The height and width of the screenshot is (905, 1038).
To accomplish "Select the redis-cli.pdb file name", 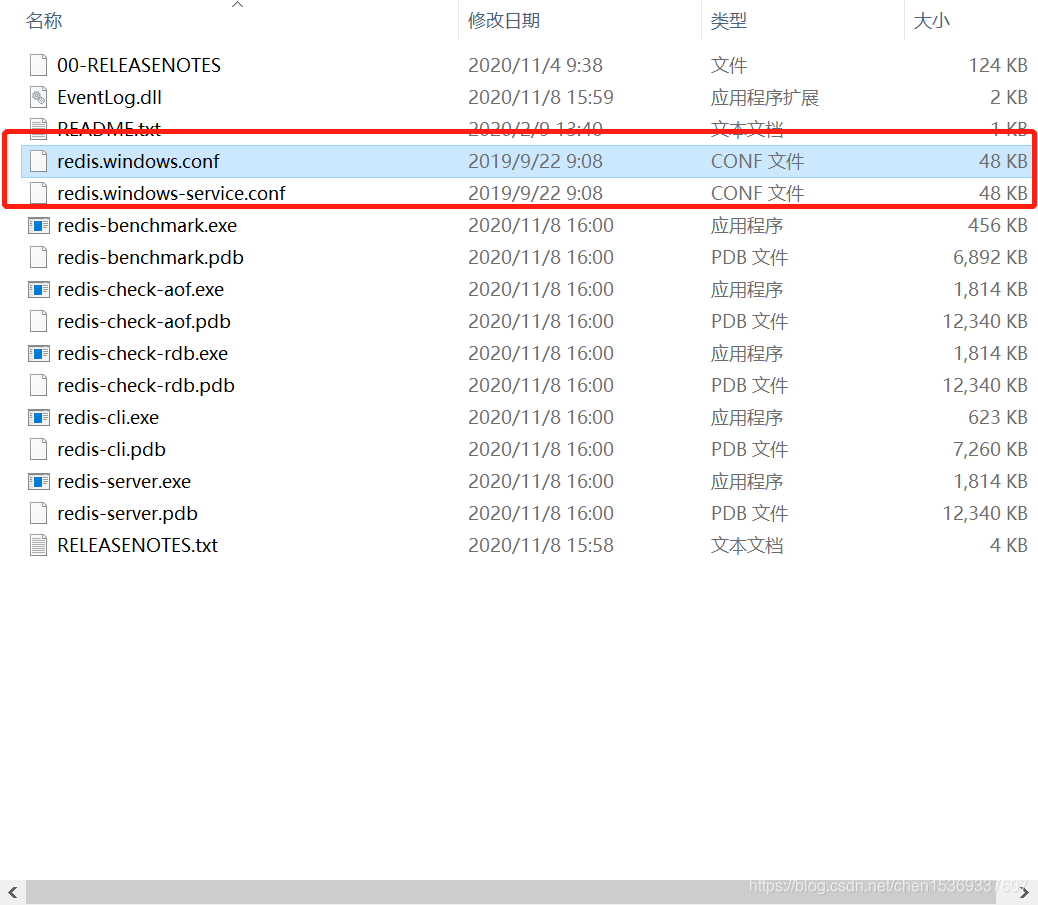I will [x=112, y=450].
